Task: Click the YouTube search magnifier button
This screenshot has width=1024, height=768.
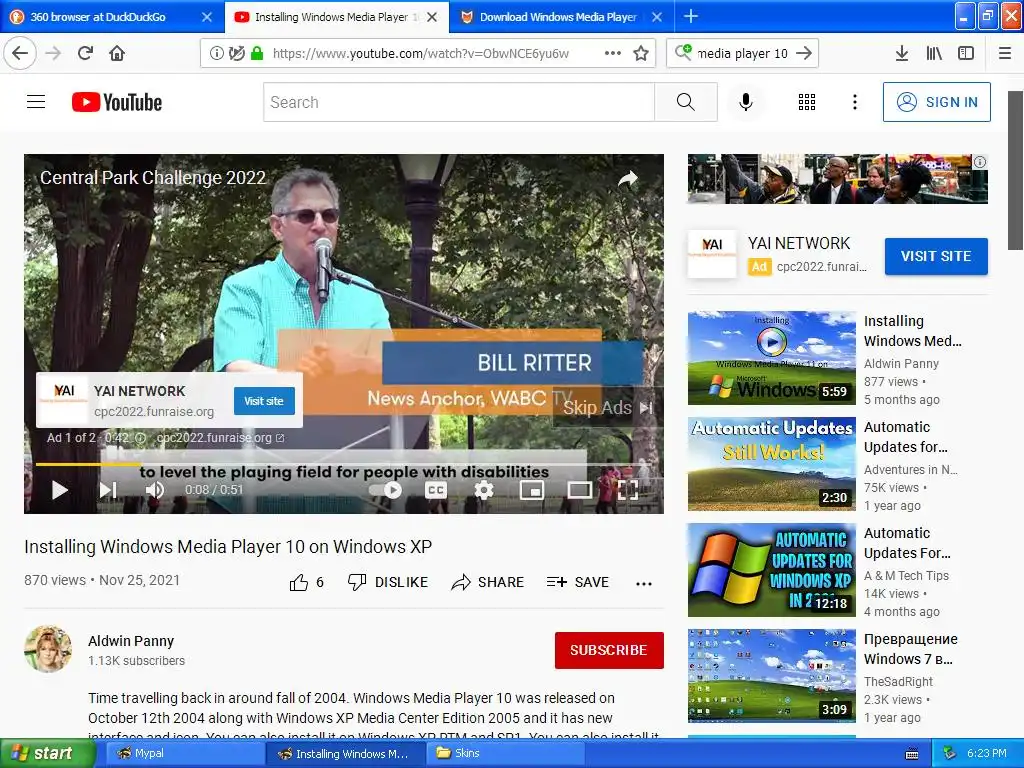Action: [x=686, y=102]
